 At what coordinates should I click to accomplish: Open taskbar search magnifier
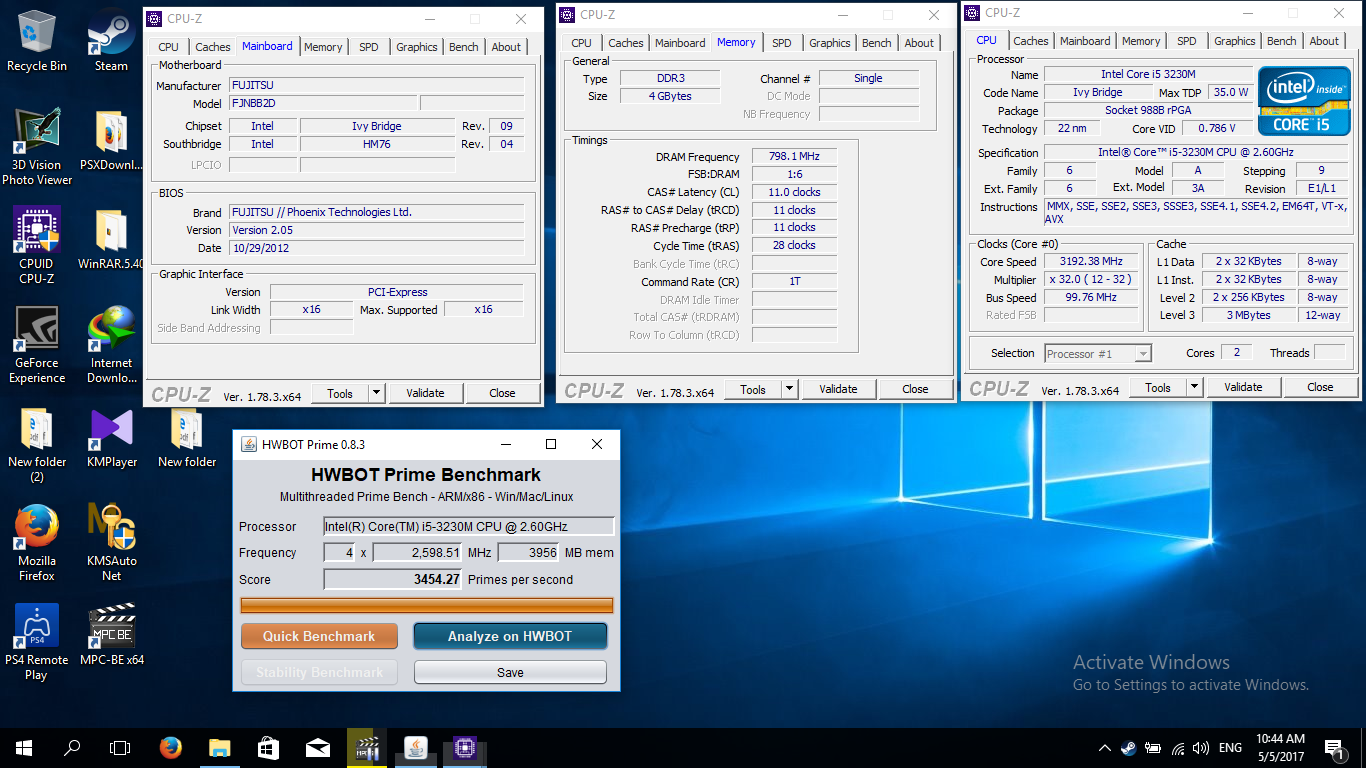[72, 748]
